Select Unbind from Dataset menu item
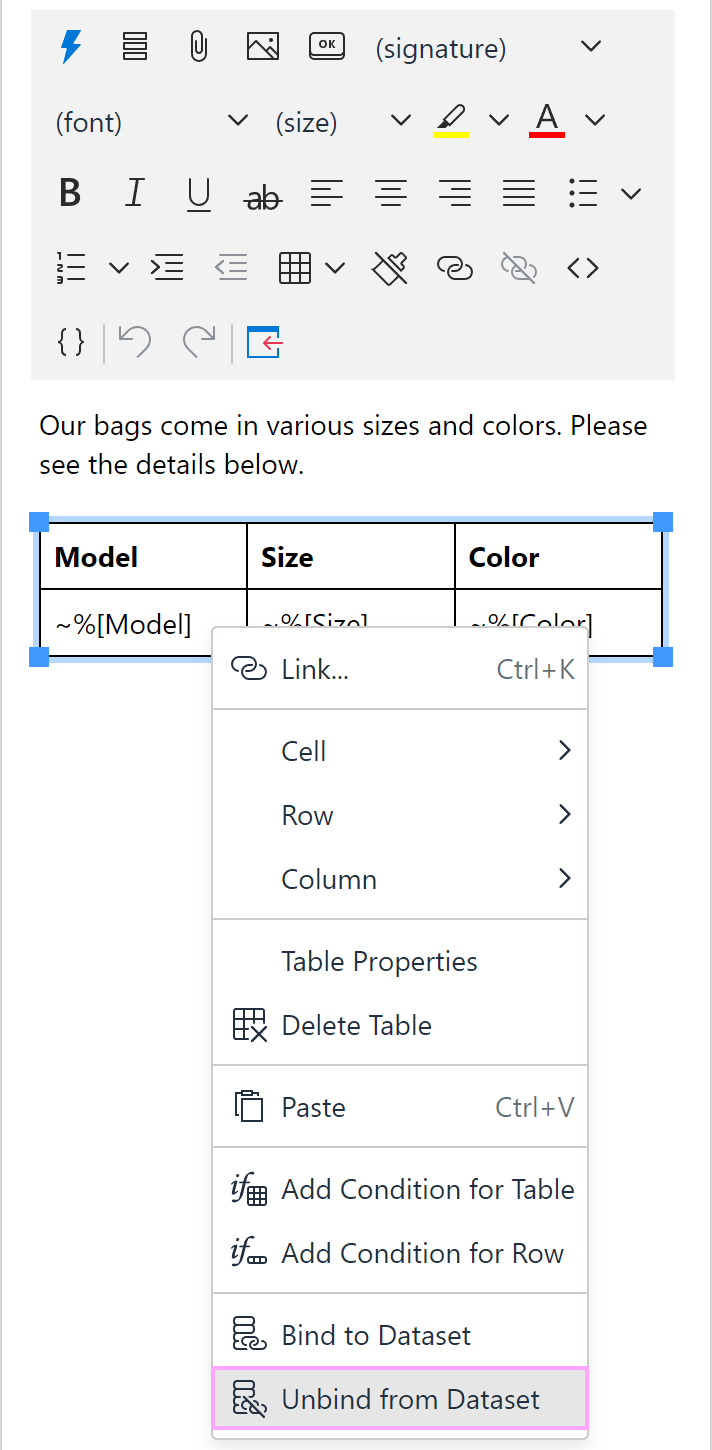Image resolution: width=712 pixels, height=1450 pixels. point(400,1399)
